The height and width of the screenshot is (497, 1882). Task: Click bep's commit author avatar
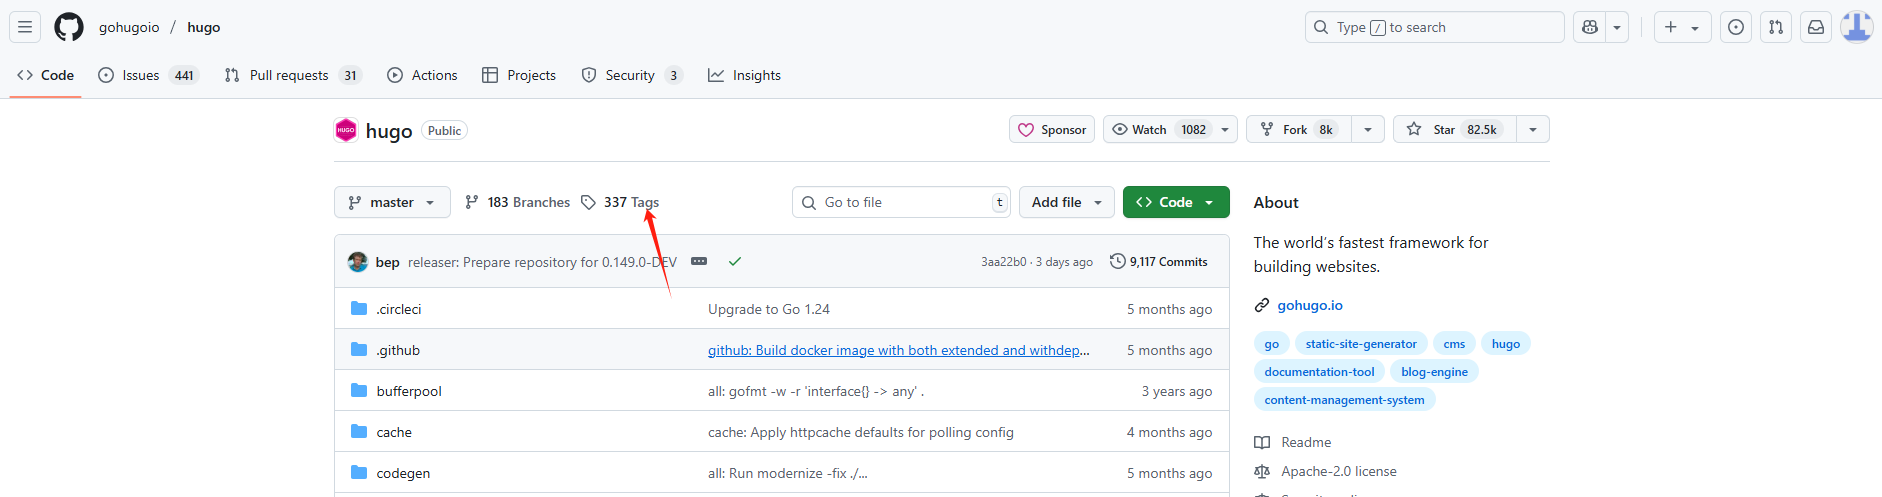coord(358,262)
